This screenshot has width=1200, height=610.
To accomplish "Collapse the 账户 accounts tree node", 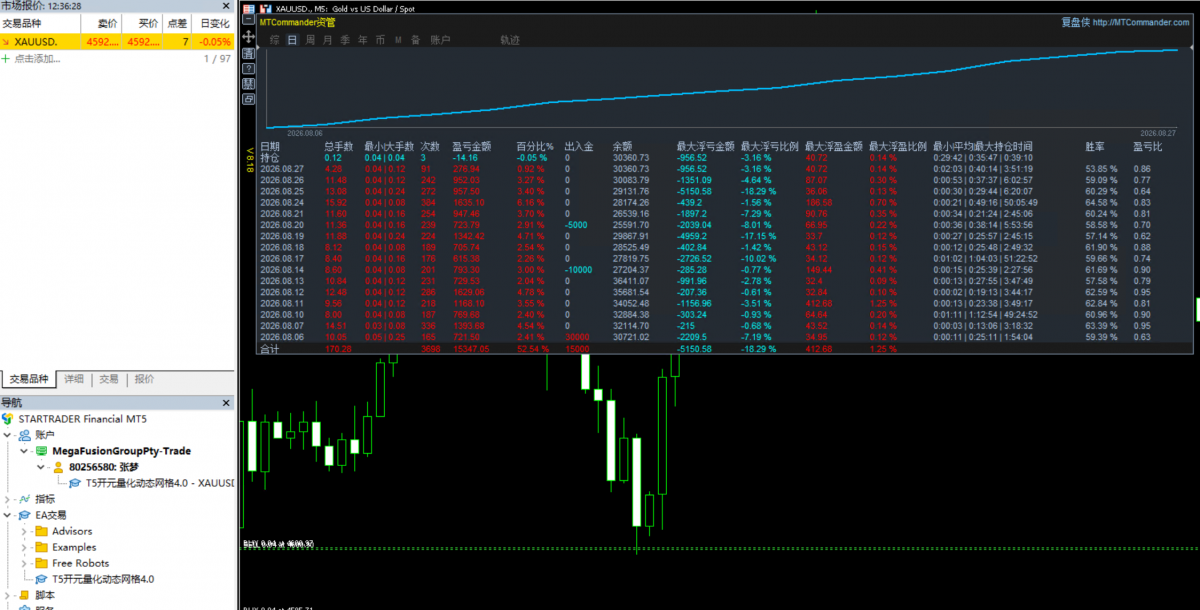I will (x=7, y=435).
